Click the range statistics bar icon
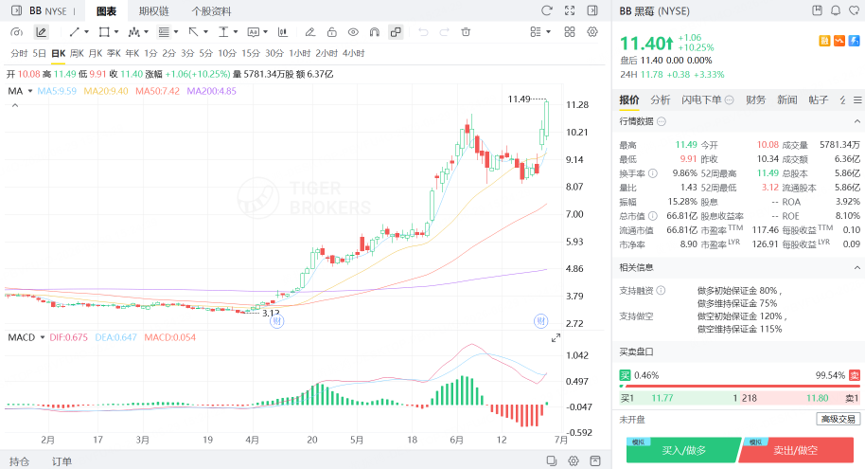 coord(282,32)
